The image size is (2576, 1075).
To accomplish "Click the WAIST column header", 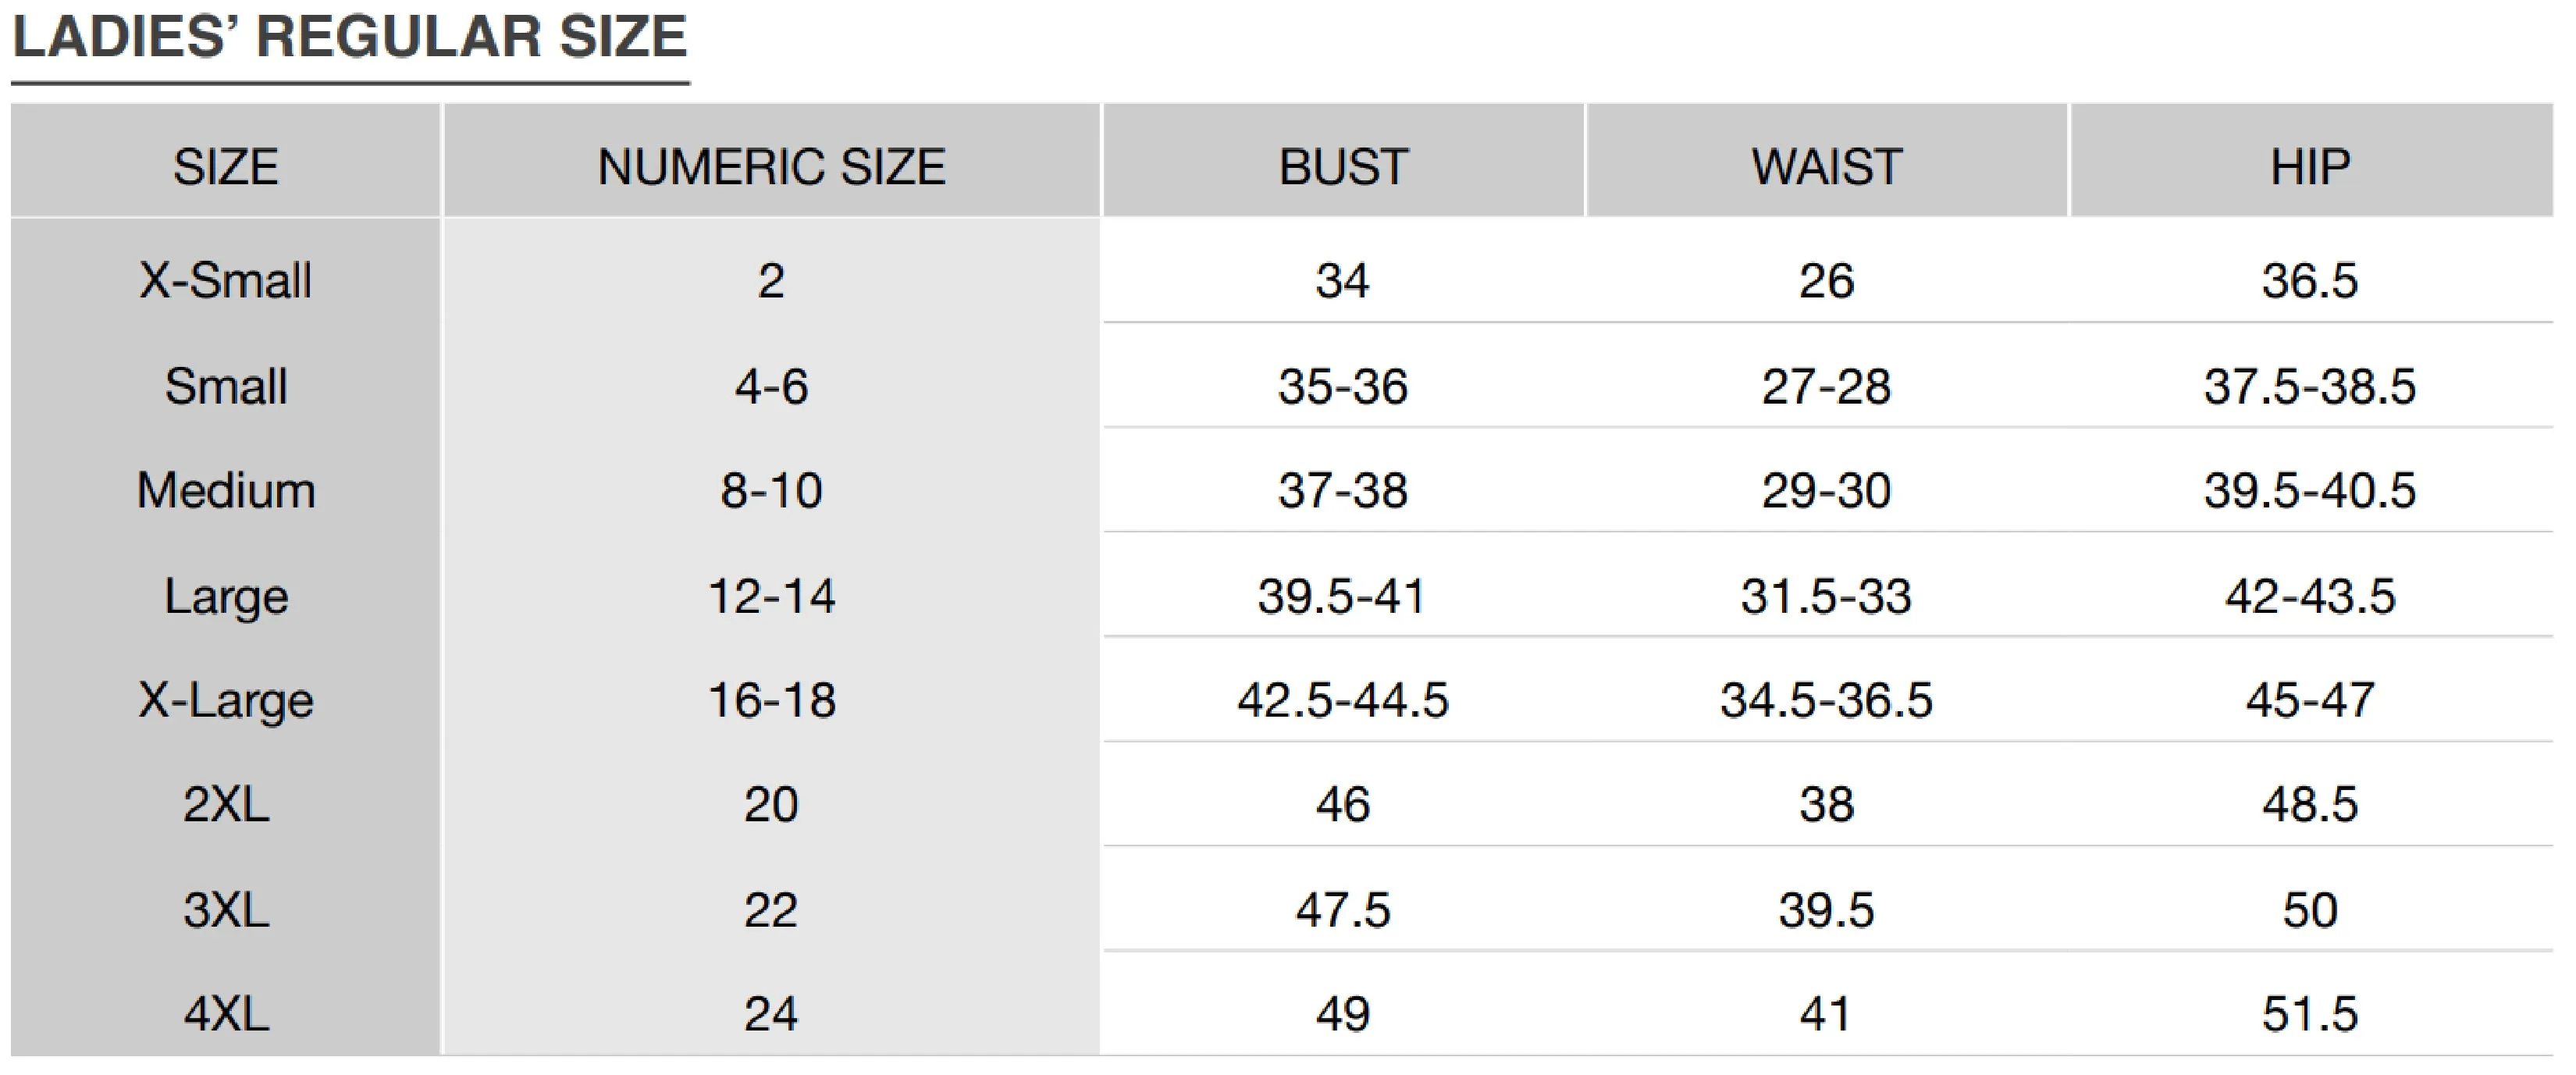I will 1826,166.
